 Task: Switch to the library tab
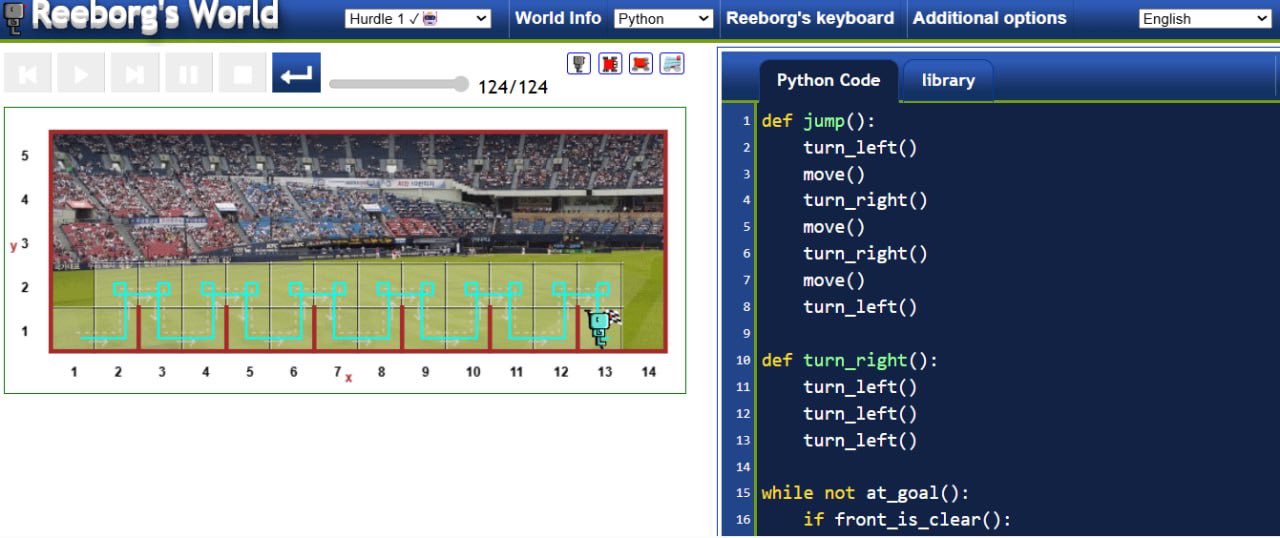(948, 81)
